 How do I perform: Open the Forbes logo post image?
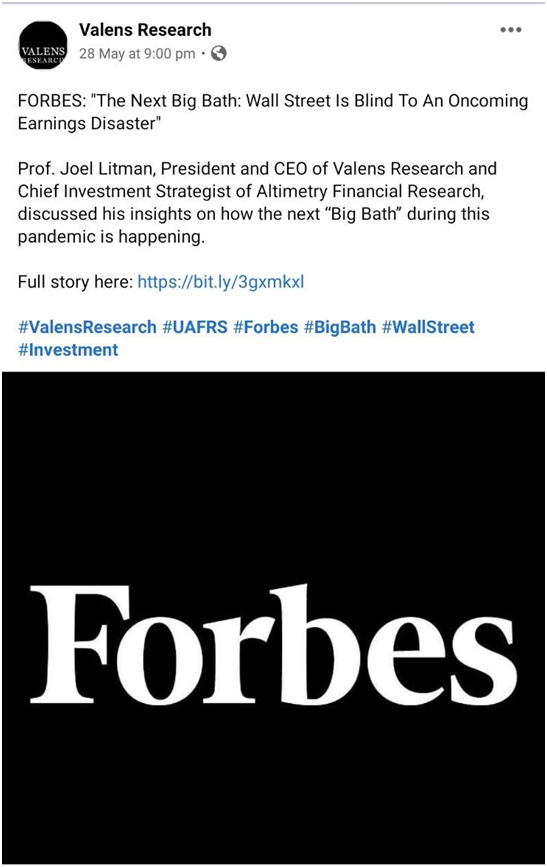click(x=273, y=618)
